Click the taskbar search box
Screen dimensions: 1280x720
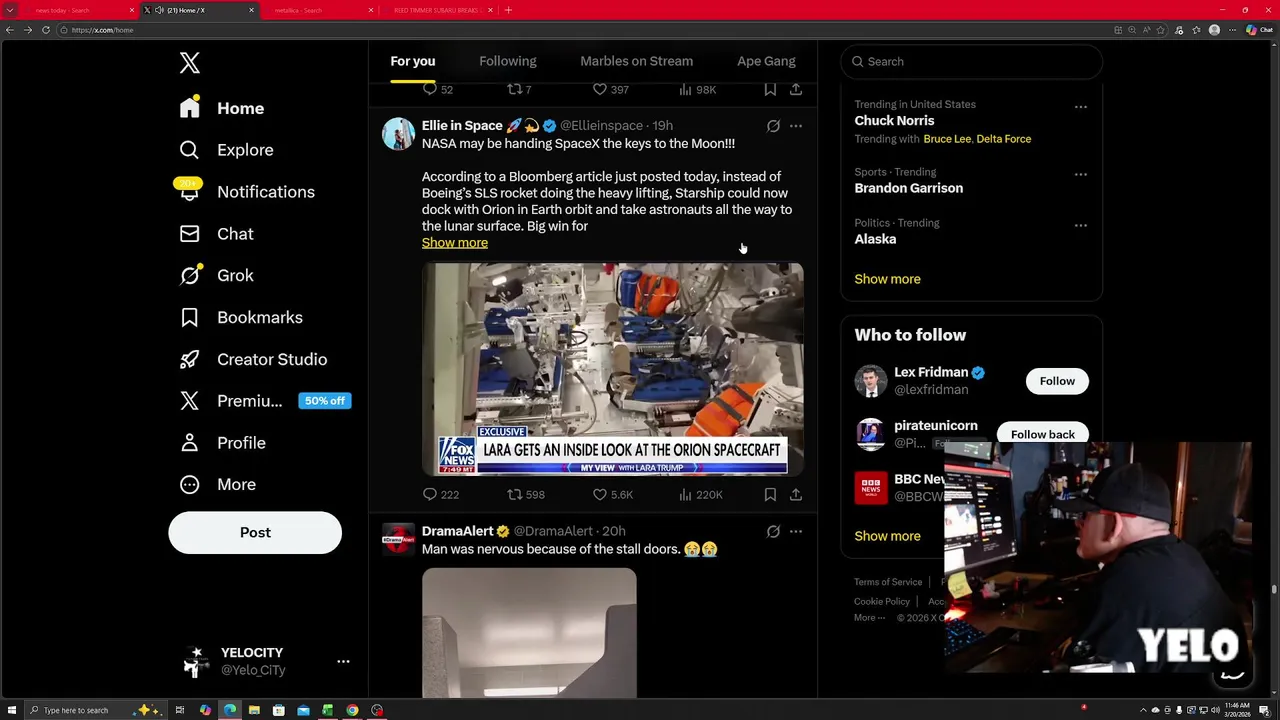pos(95,710)
